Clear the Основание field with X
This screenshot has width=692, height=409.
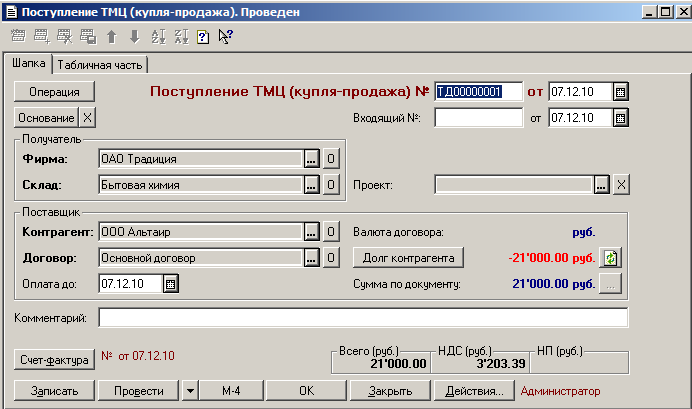coord(87,117)
